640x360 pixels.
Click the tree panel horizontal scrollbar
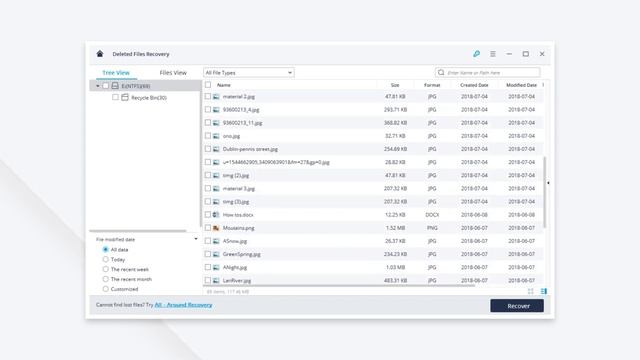pos(138,231)
